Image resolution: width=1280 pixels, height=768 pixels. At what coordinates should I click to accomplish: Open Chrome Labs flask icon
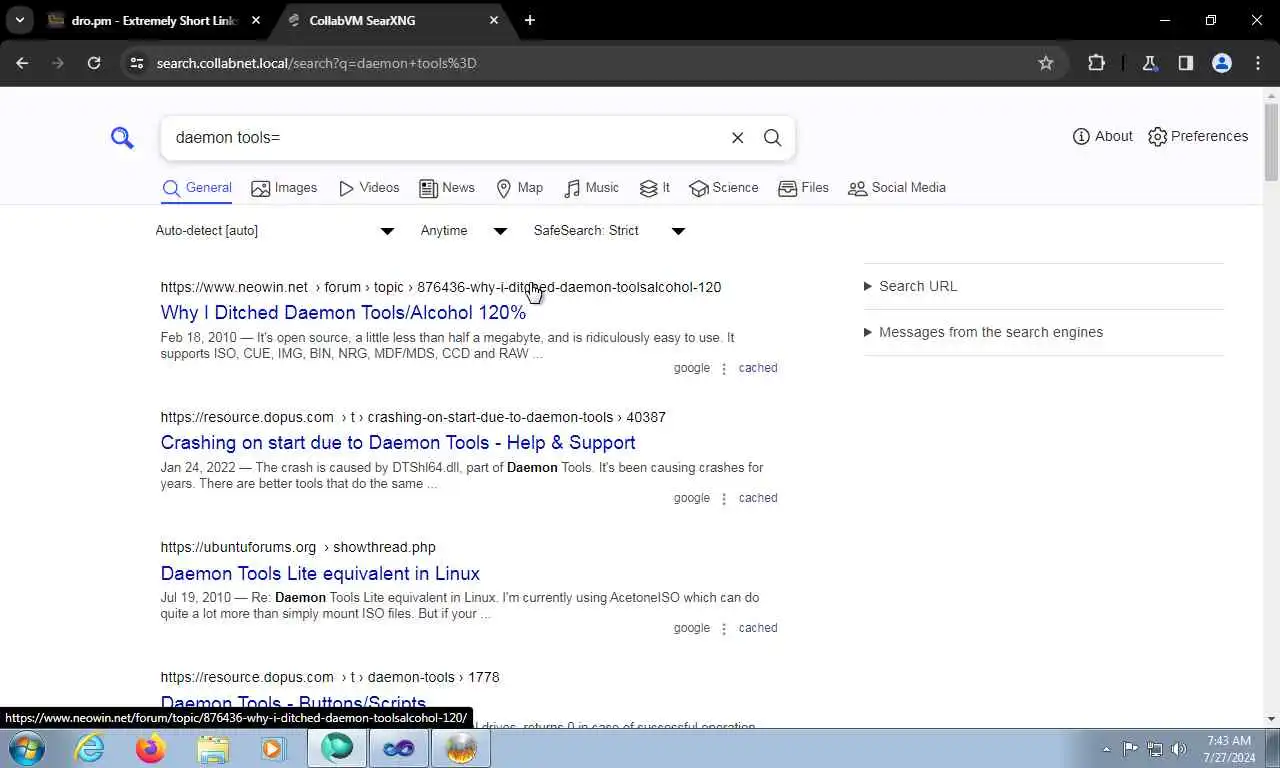click(x=1150, y=63)
